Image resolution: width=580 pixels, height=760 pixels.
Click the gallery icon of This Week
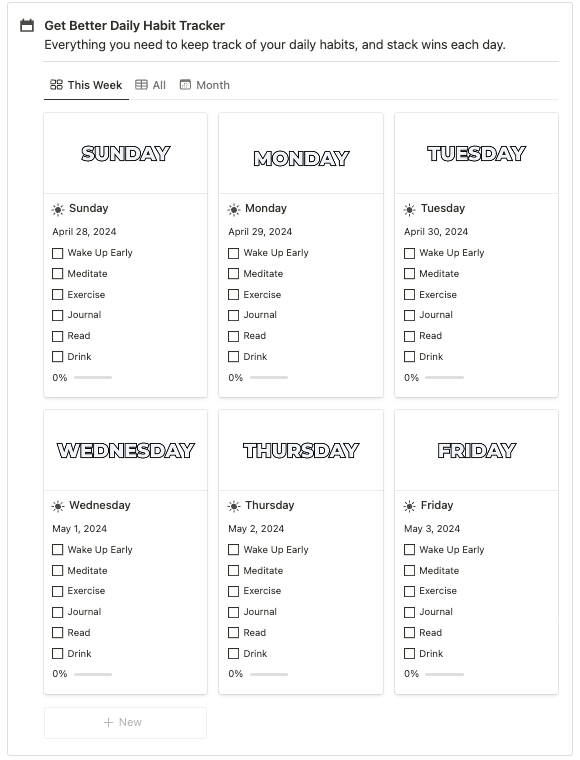(x=56, y=85)
